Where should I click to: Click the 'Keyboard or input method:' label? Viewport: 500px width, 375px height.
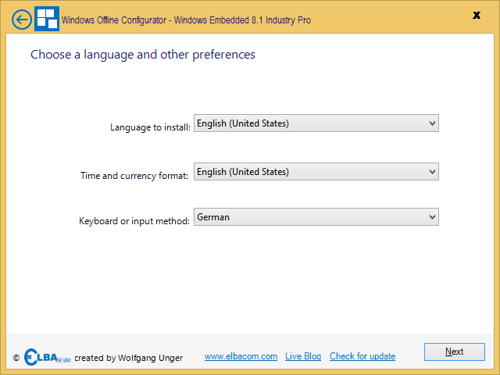[x=134, y=221]
